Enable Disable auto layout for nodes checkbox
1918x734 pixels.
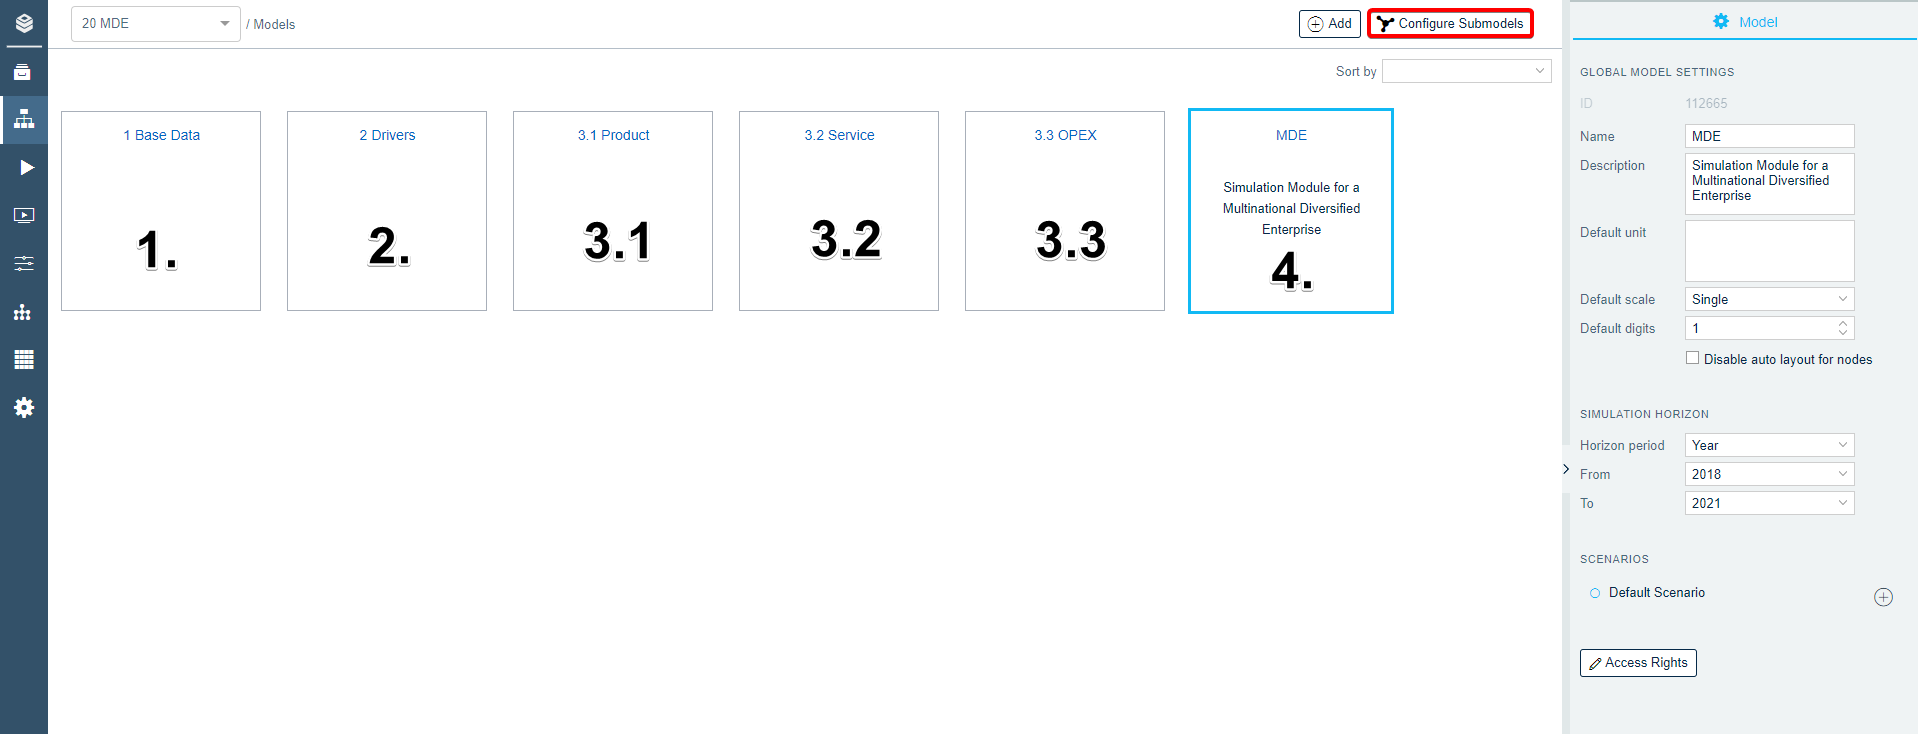point(1692,358)
